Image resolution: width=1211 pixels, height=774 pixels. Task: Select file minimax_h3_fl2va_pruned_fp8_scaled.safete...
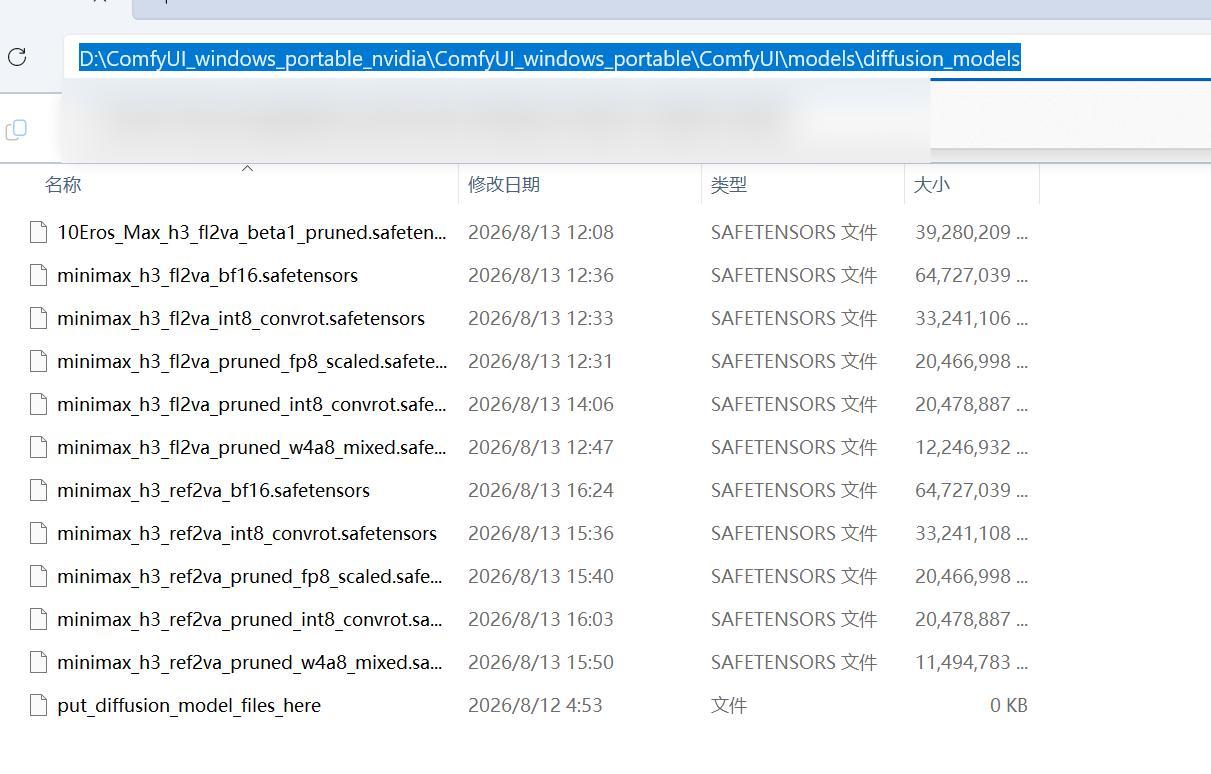point(252,361)
